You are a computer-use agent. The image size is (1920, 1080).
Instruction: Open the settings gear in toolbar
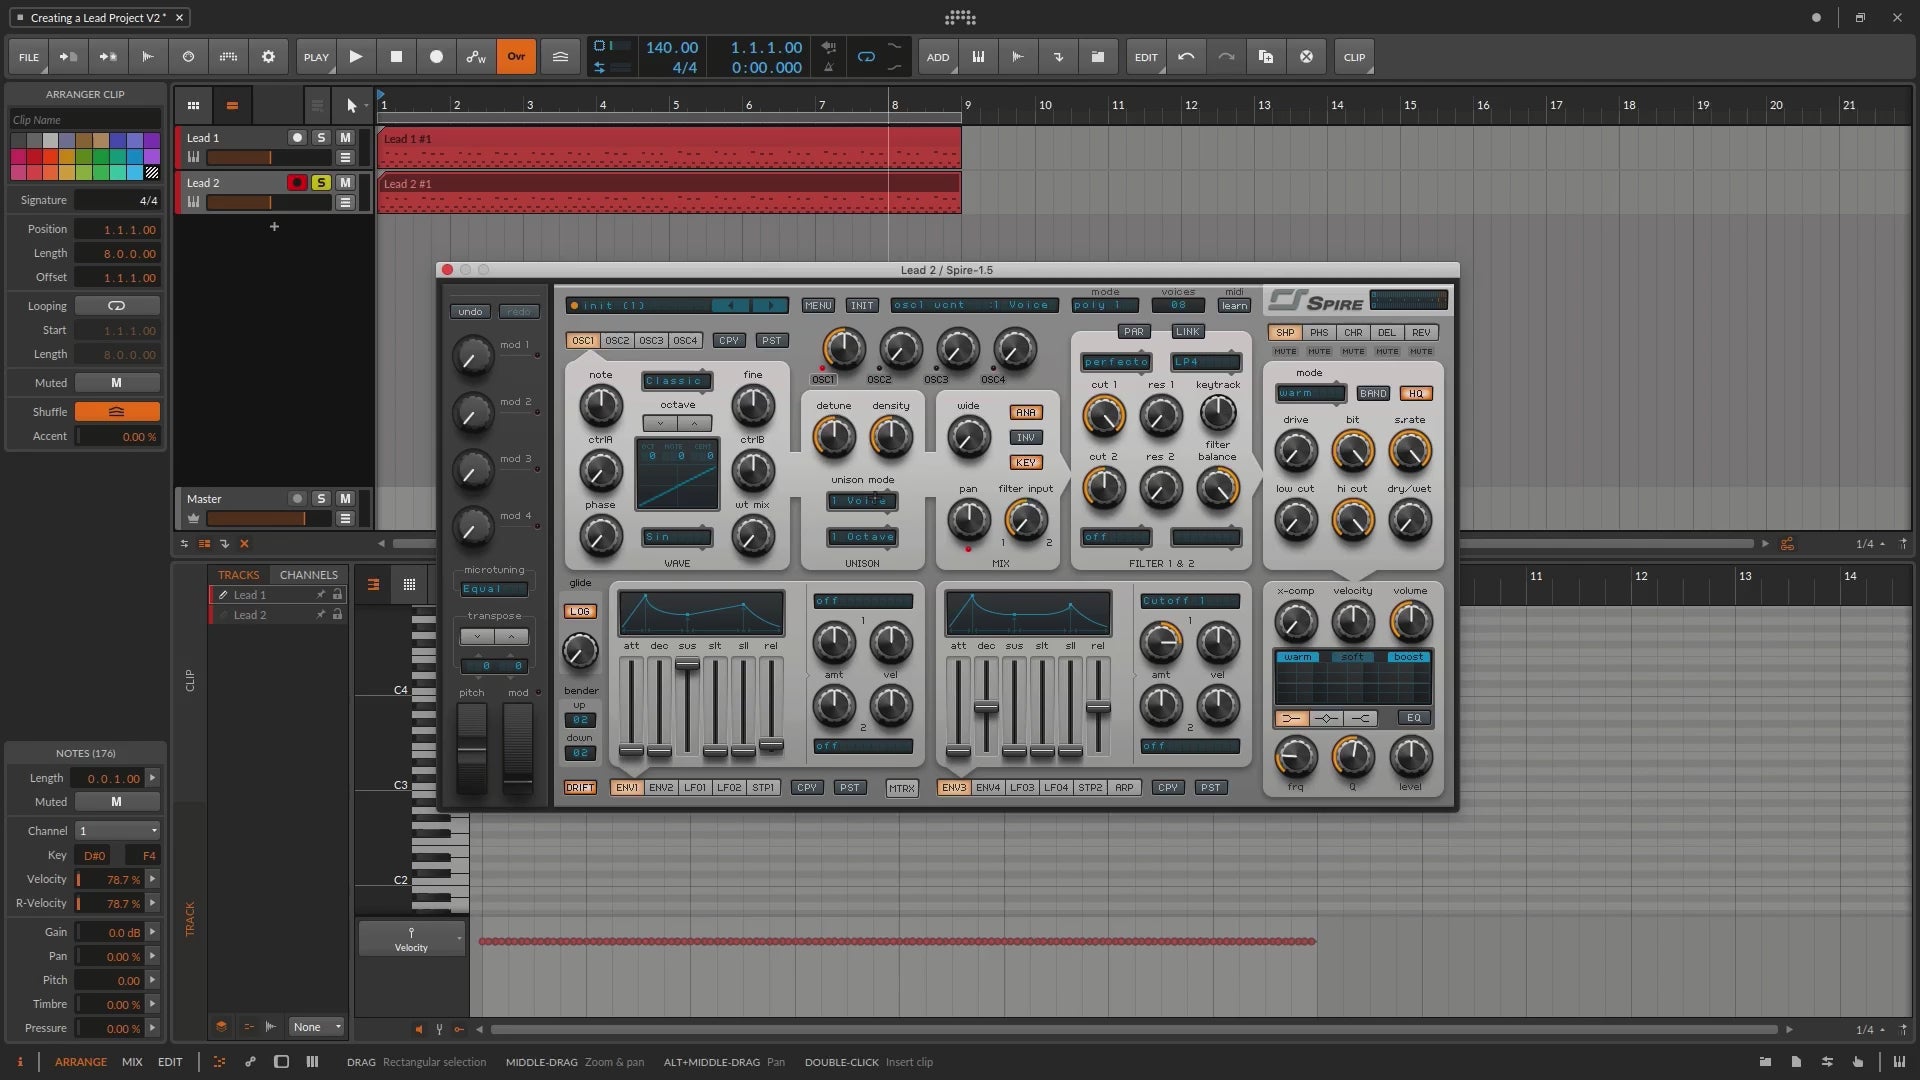pos(268,57)
